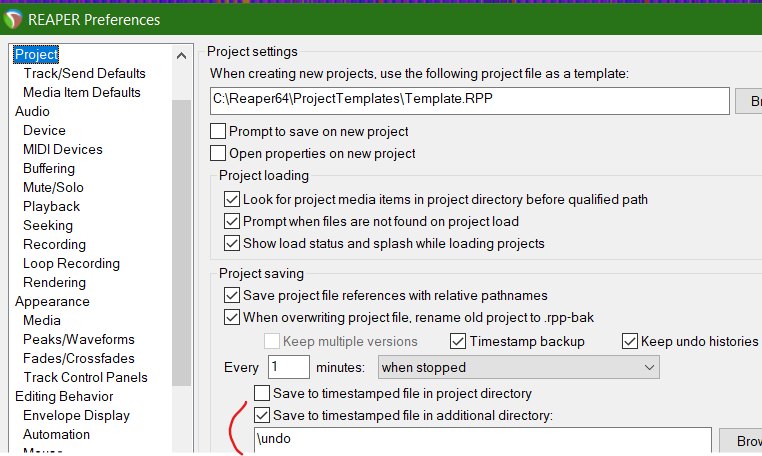
Task: Open Track/Send Defaults preferences page
Action: coord(85,73)
